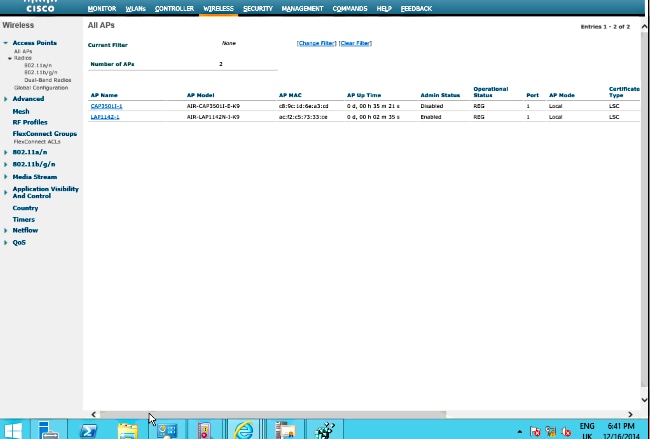Open Windows PowerShell from the taskbar
This screenshot has height=439, width=650.
[88, 430]
